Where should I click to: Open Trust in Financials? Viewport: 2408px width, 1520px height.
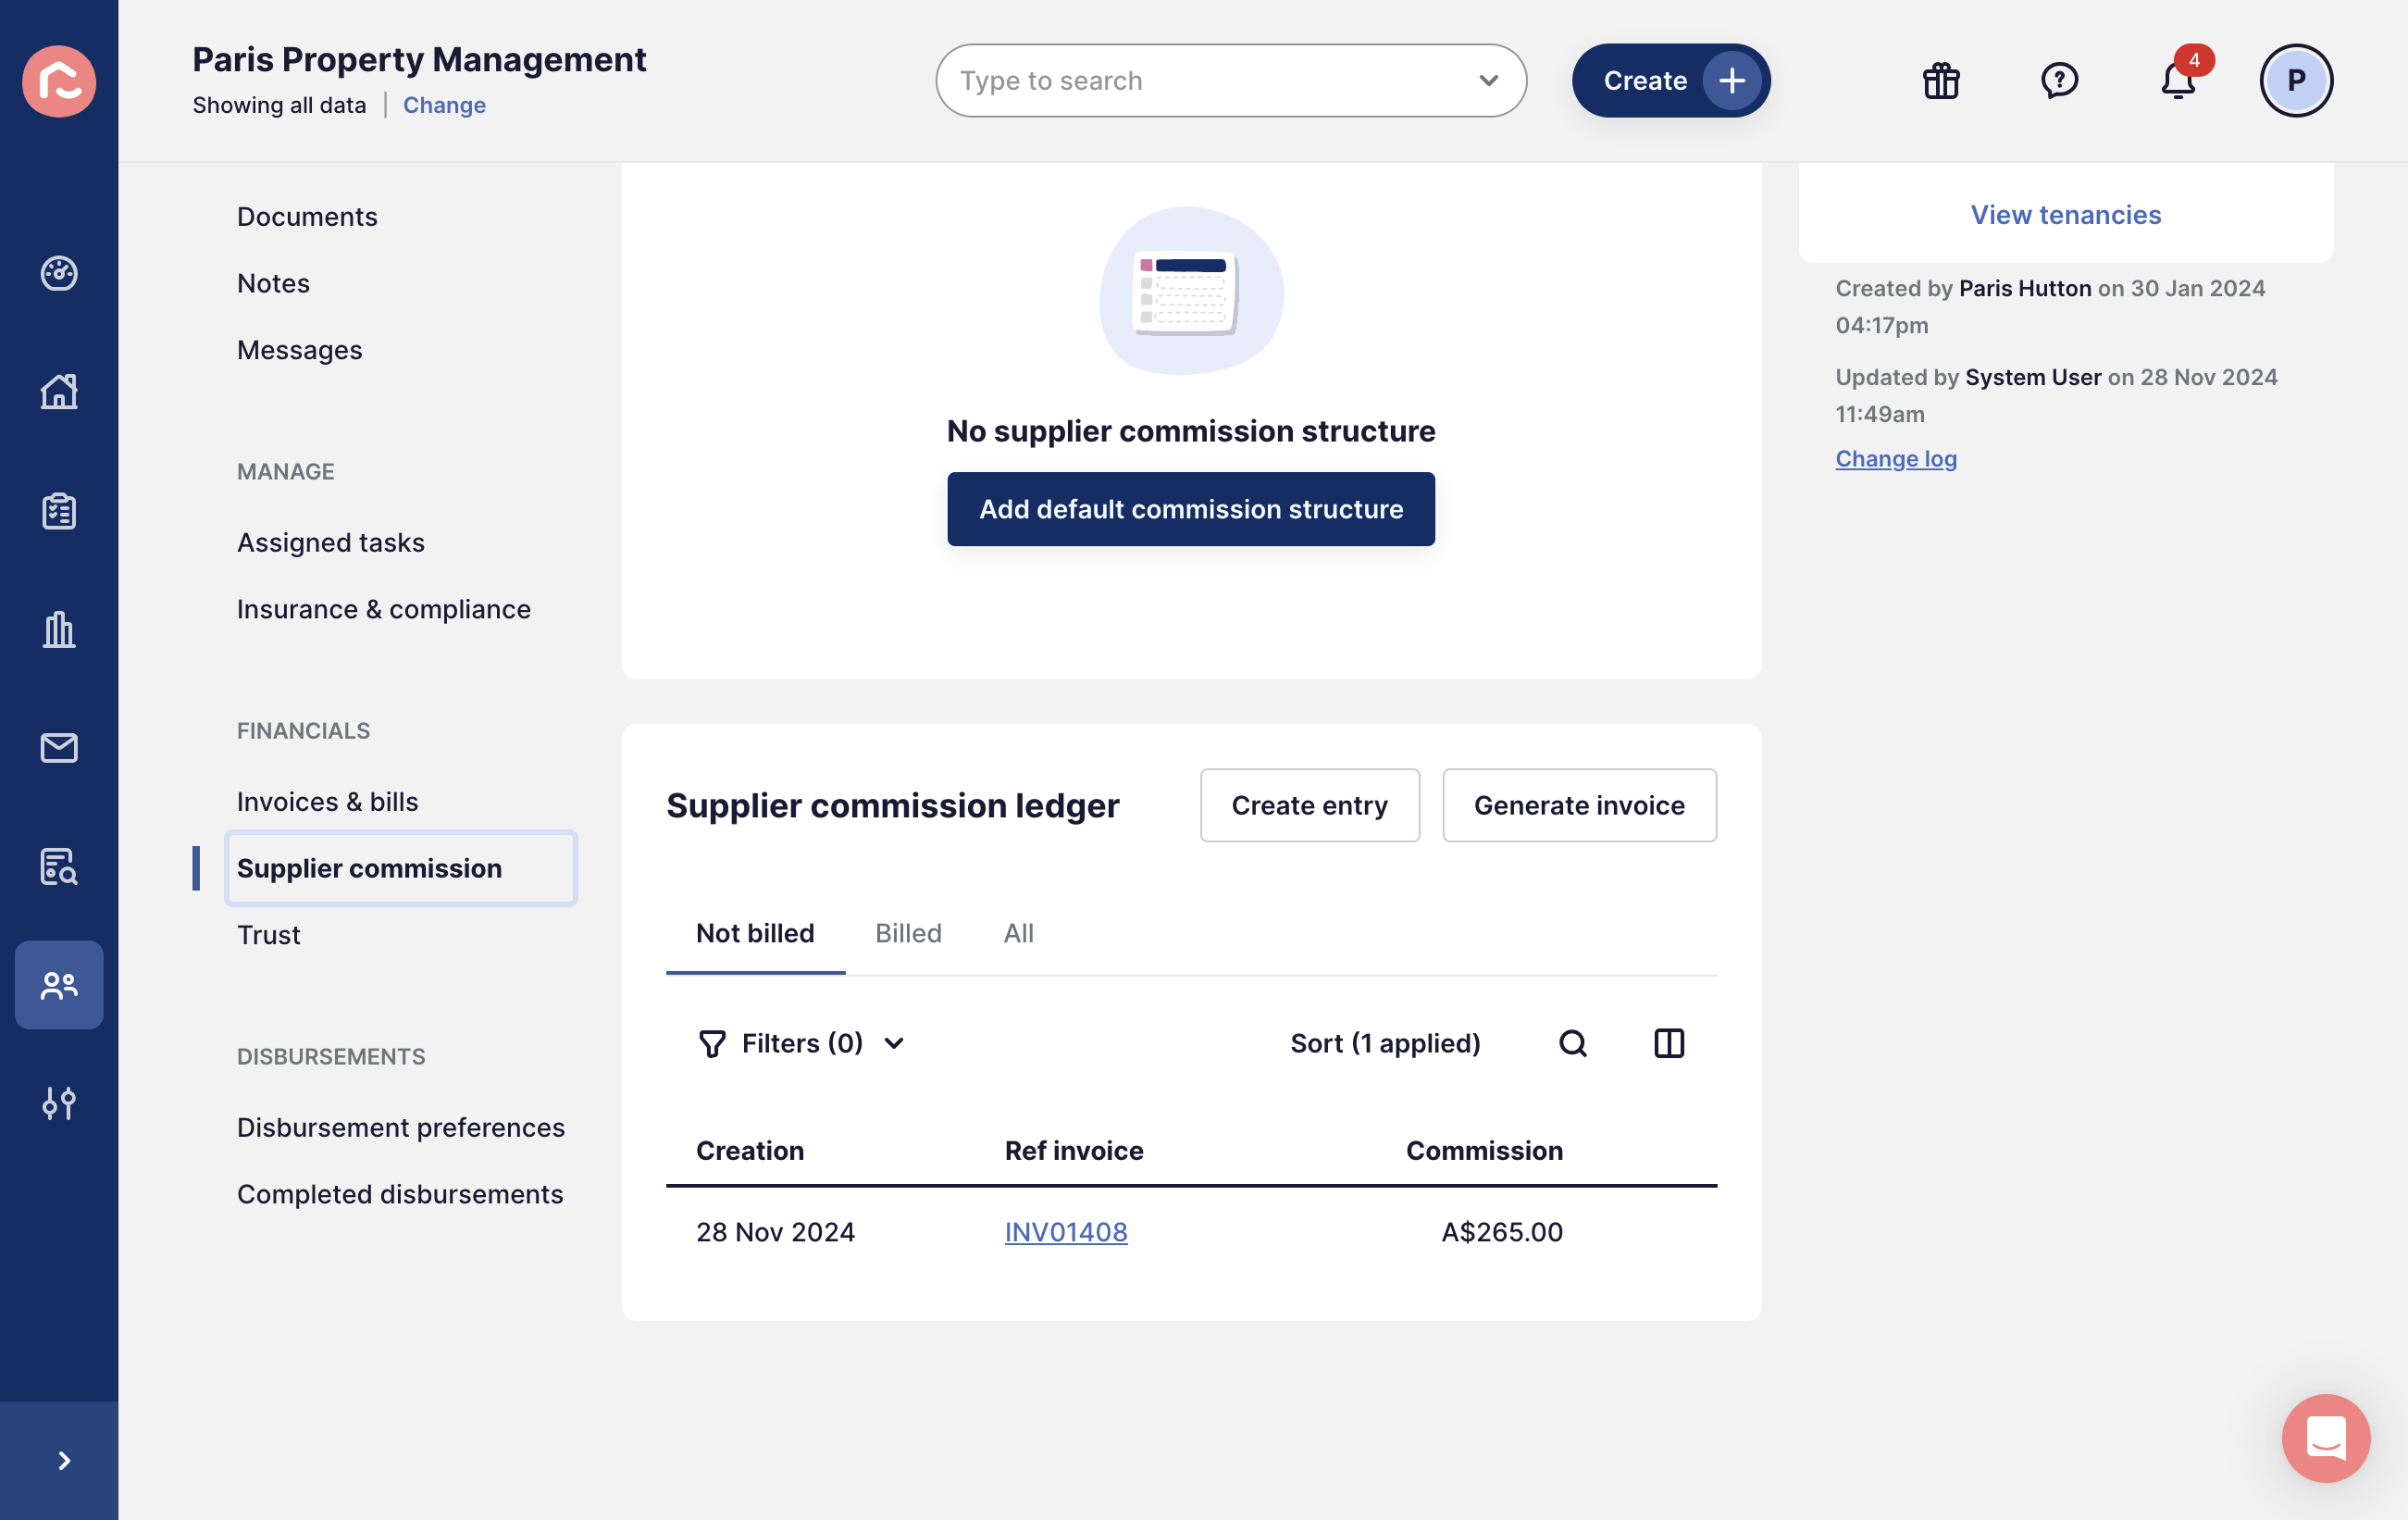[268, 934]
